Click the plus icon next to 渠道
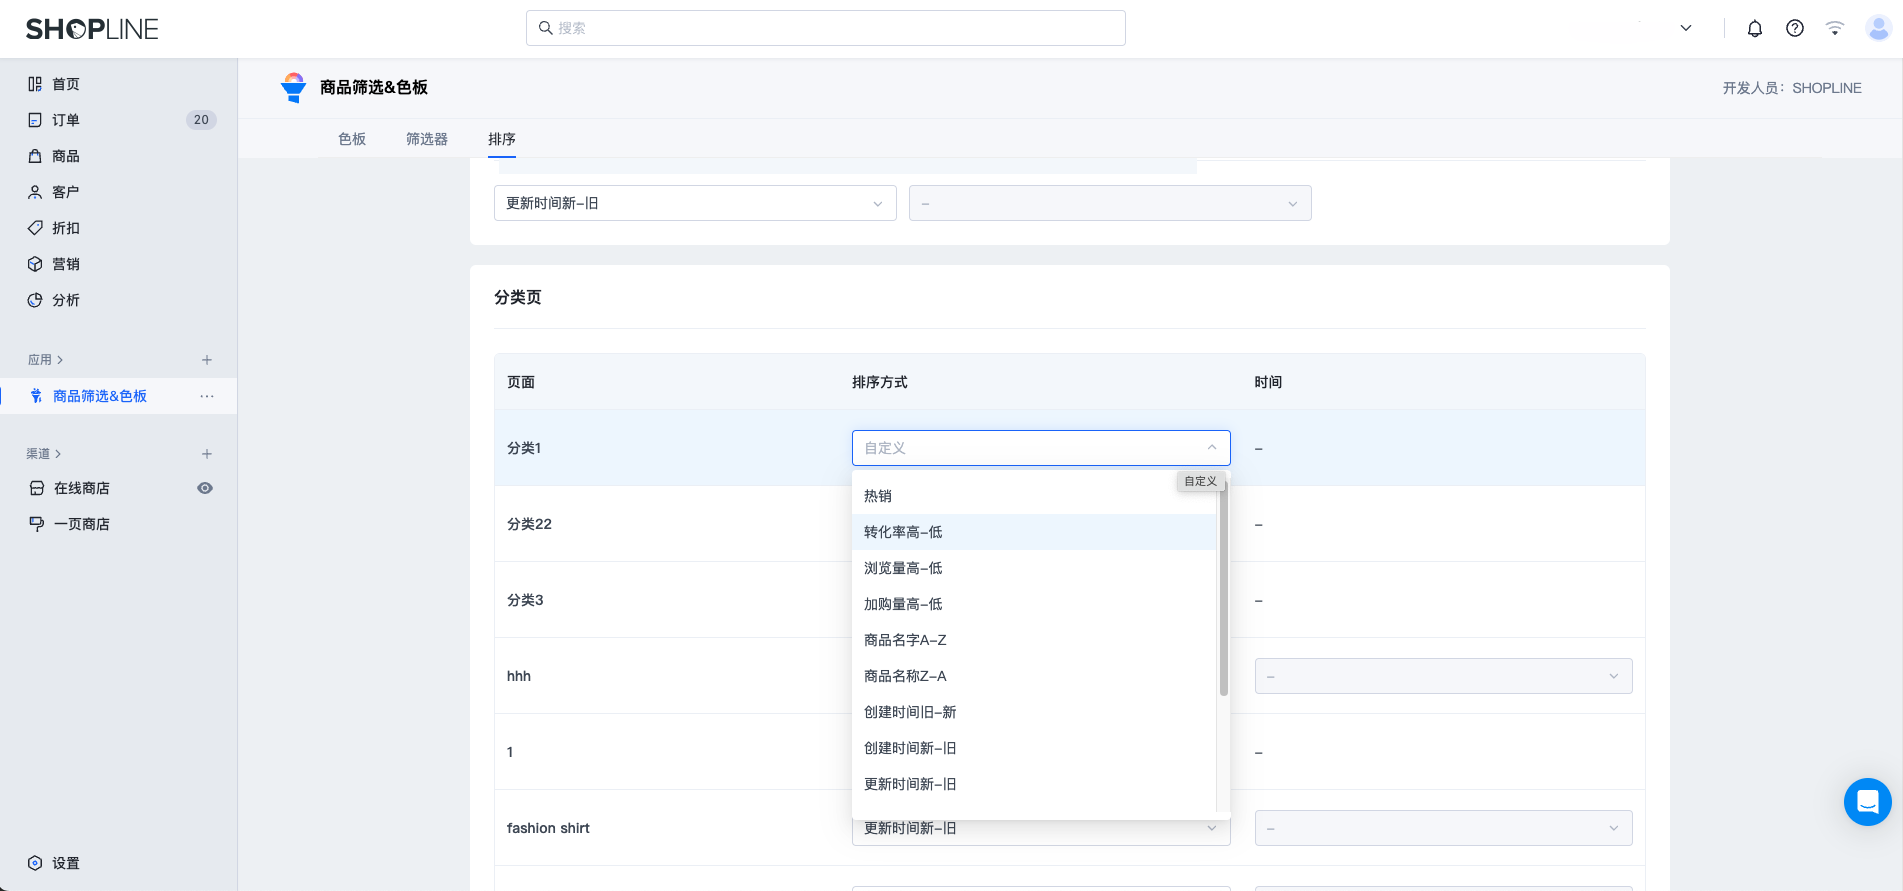Image resolution: width=1903 pixels, height=891 pixels. click(x=207, y=454)
